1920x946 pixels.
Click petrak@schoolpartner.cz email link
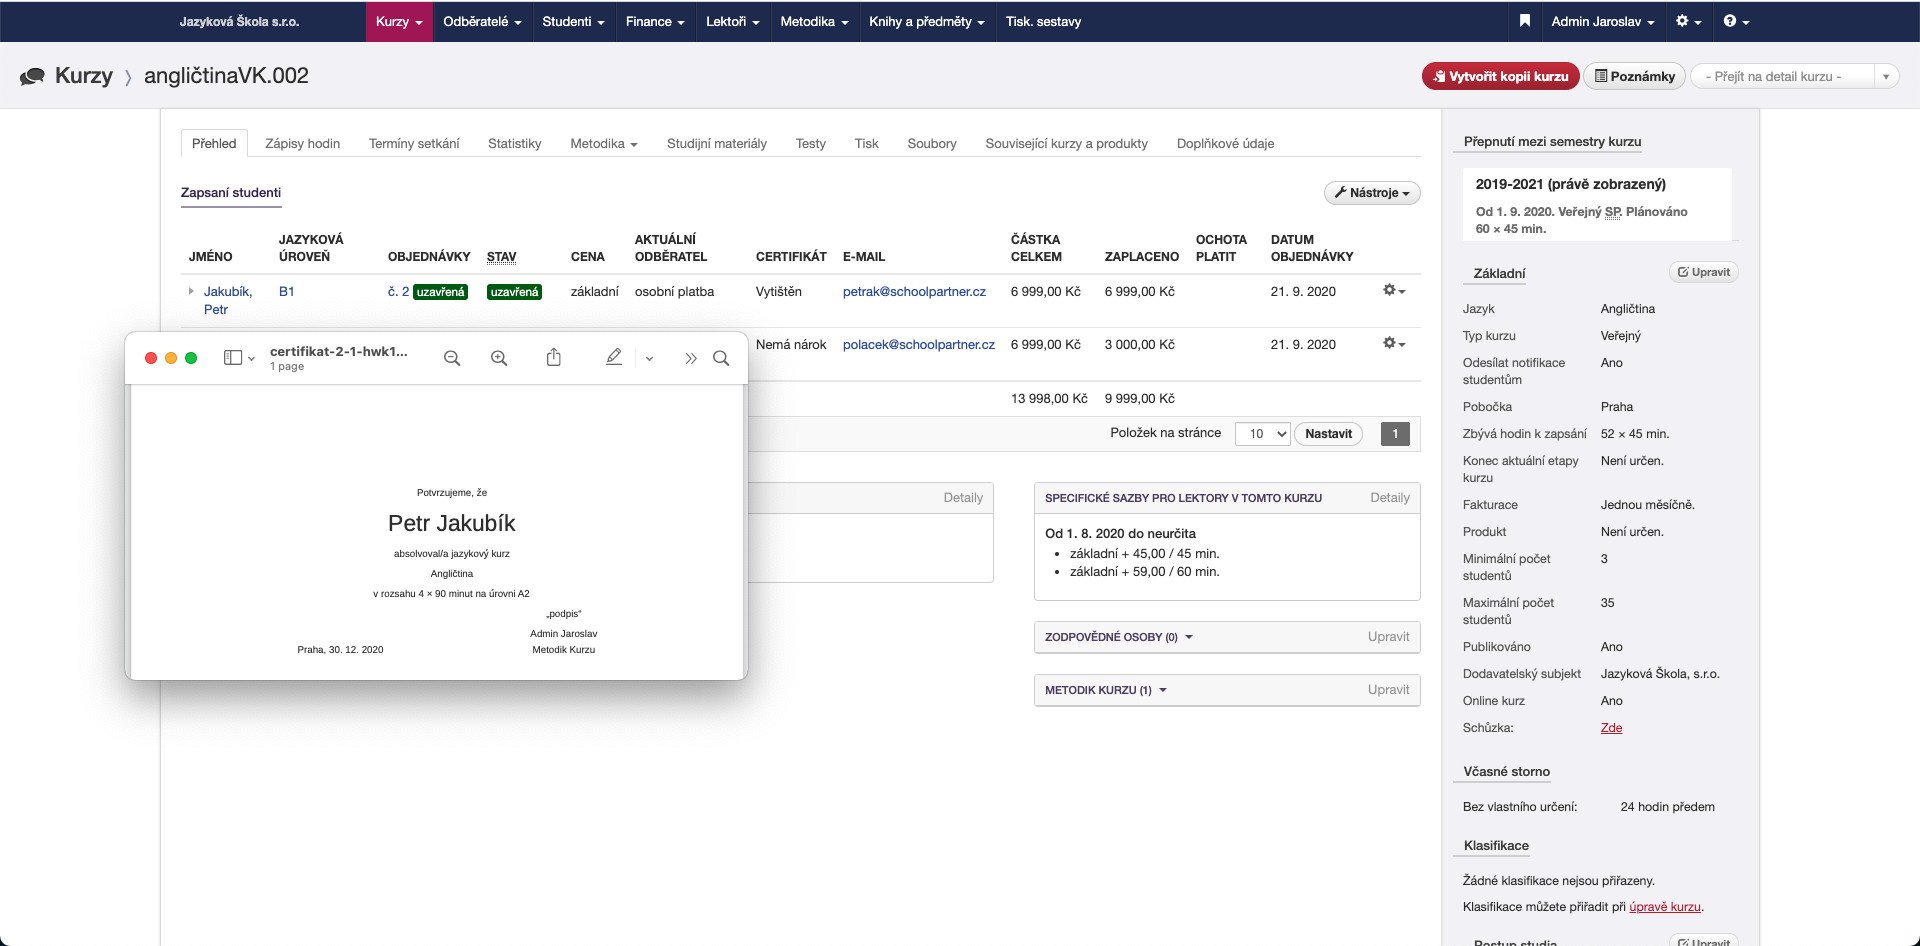(x=914, y=292)
